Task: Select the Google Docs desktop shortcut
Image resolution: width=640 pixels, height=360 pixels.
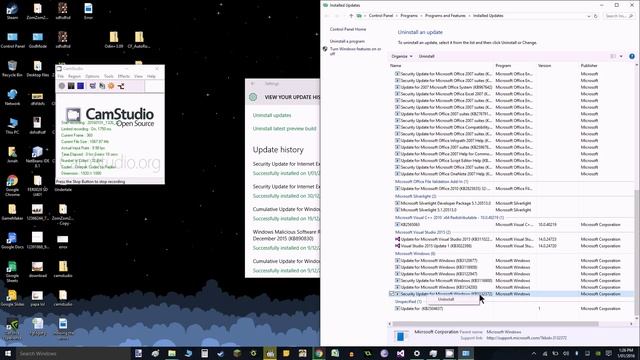Action: [12, 241]
